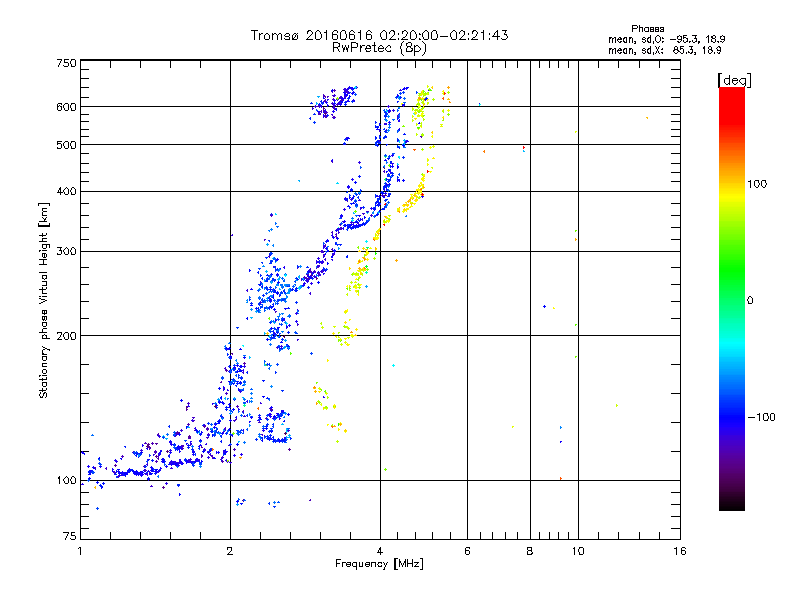Click the plot title "Tromsø 20160616 02:20:00-02:21:43"
This screenshot has width=800, height=600.
point(379,35)
